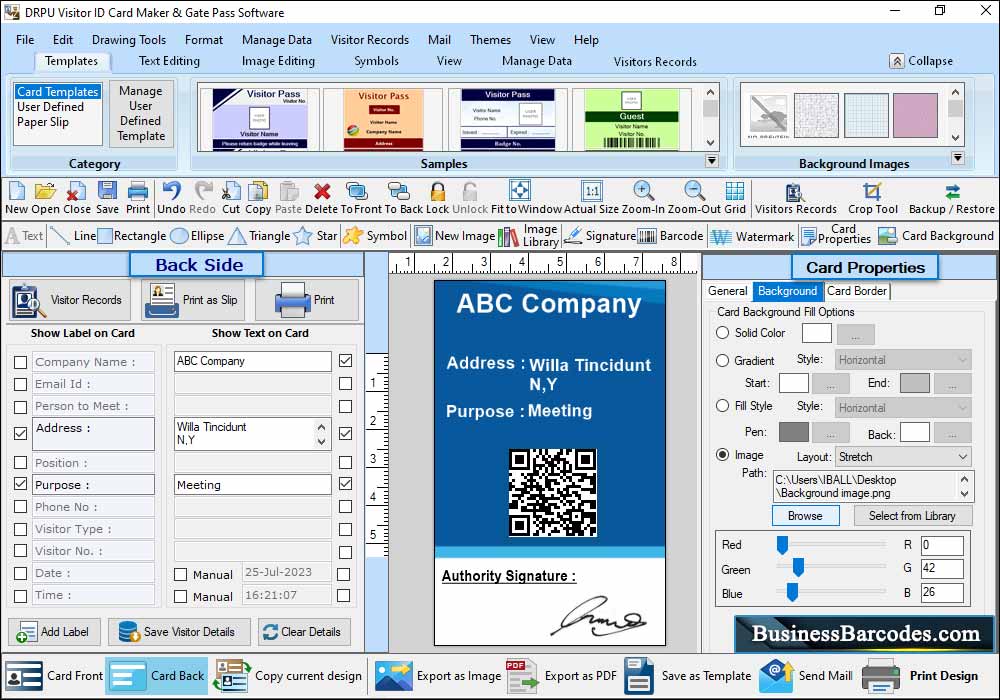
Task: Select the Barcode drawing tool
Action: tap(670, 236)
